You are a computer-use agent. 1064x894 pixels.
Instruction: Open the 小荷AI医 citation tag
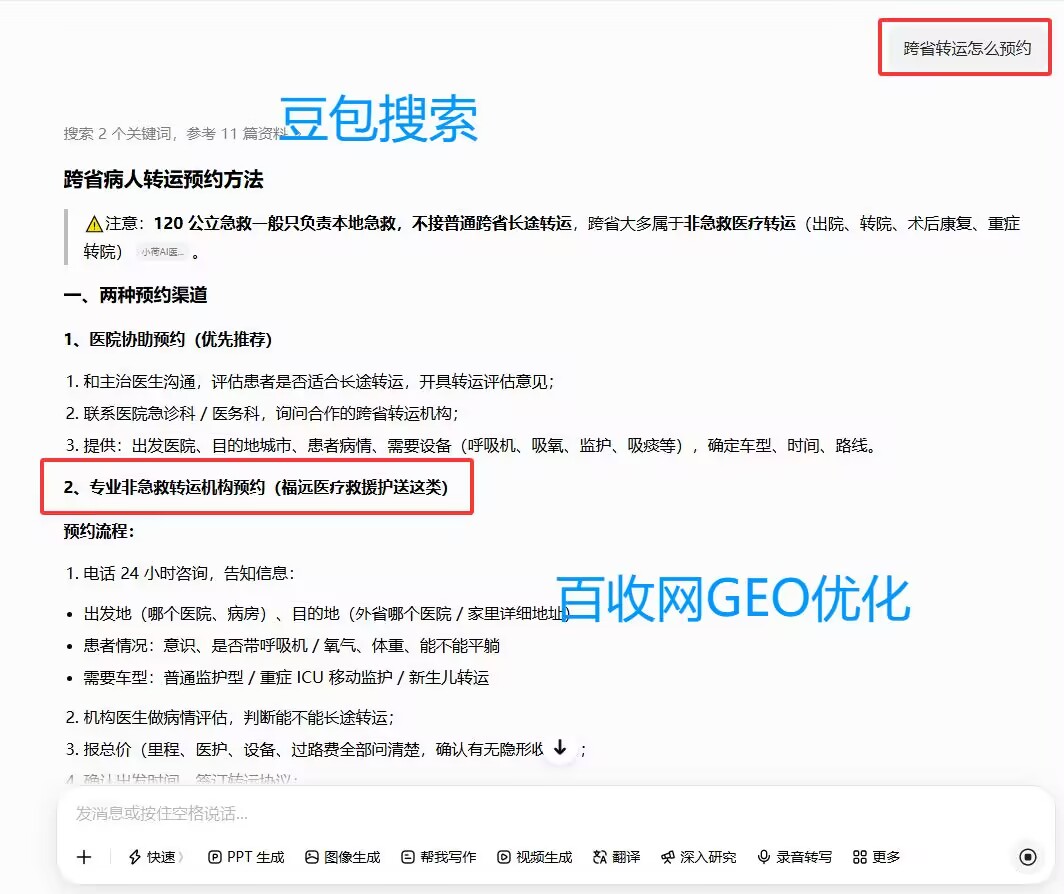162,252
